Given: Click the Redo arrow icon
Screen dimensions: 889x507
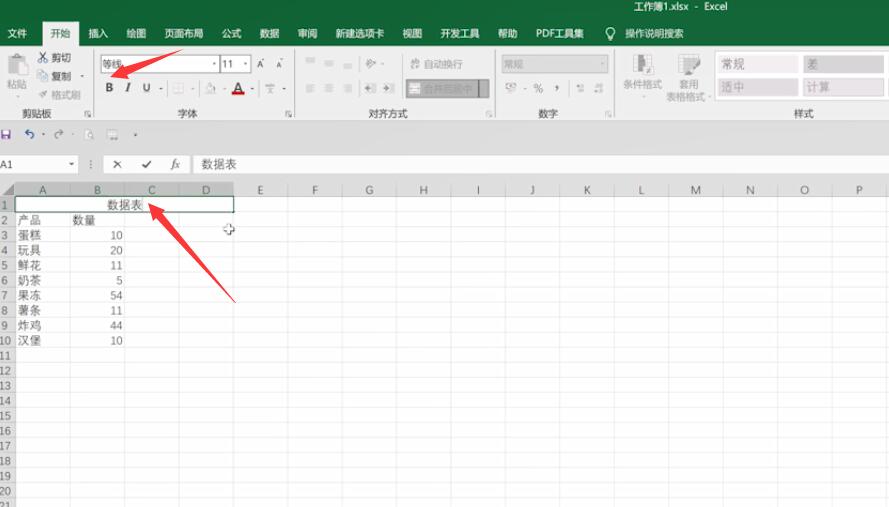Looking at the screenshot, I should [x=58, y=134].
